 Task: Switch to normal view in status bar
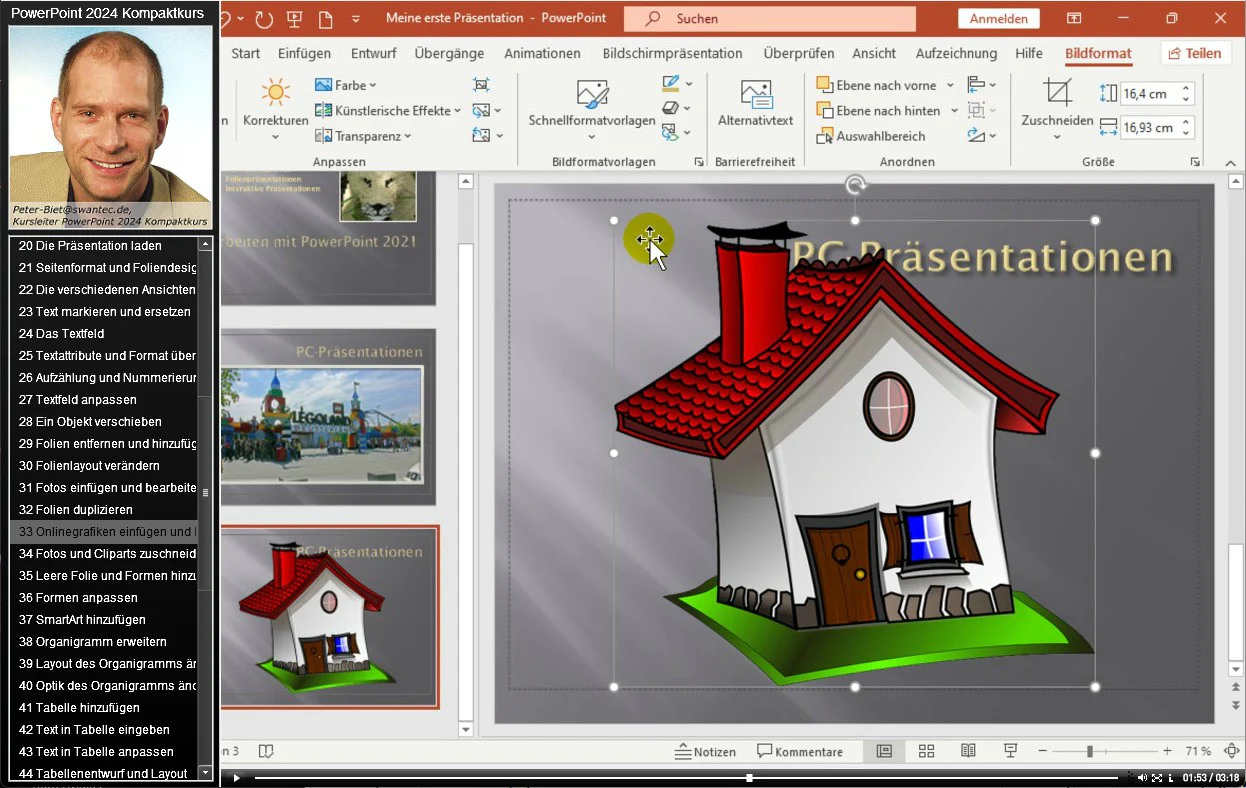click(884, 751)
